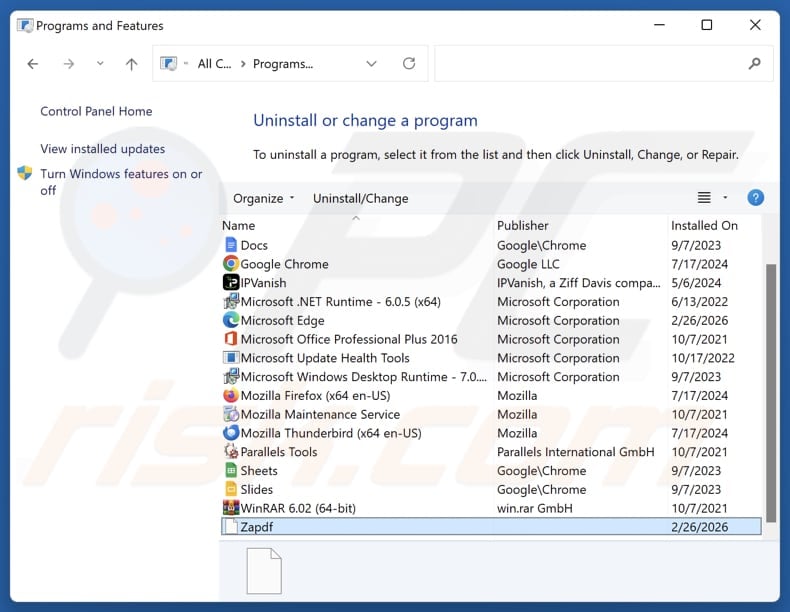Image resolution: width=790 pixels, height=612 pixels.
Task: Select Mozilla Thunderbird (x64 en-US) name
Action: click(x=331, y=433)
